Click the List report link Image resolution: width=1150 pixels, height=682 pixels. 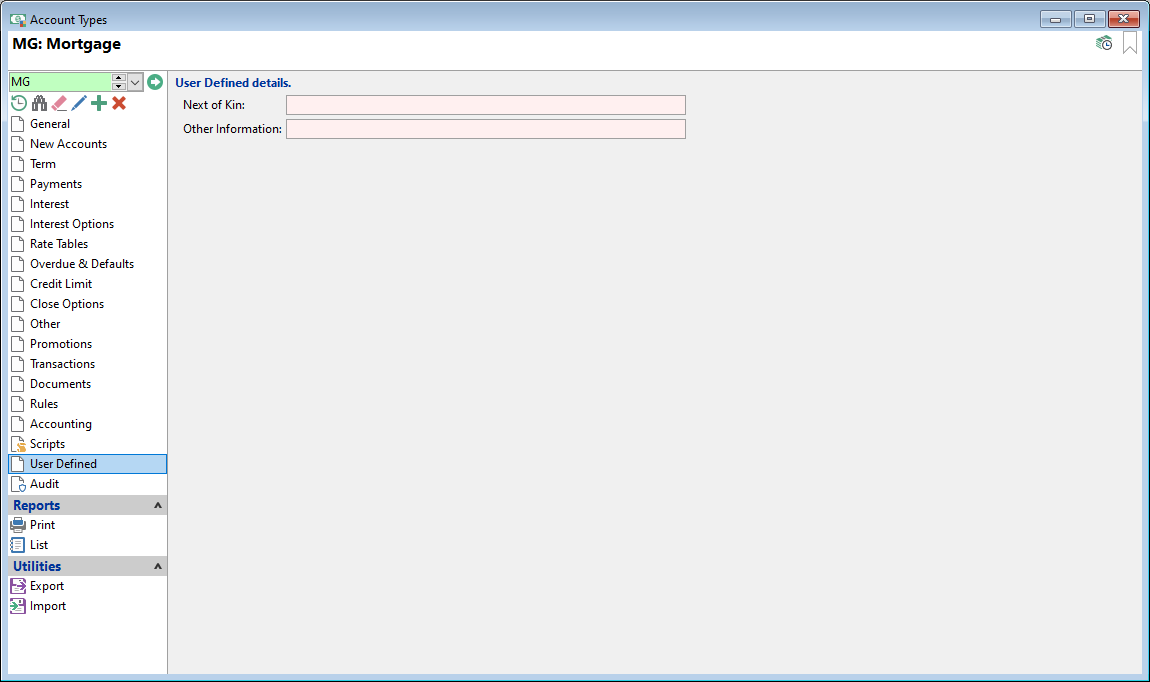tap(39, 545)
